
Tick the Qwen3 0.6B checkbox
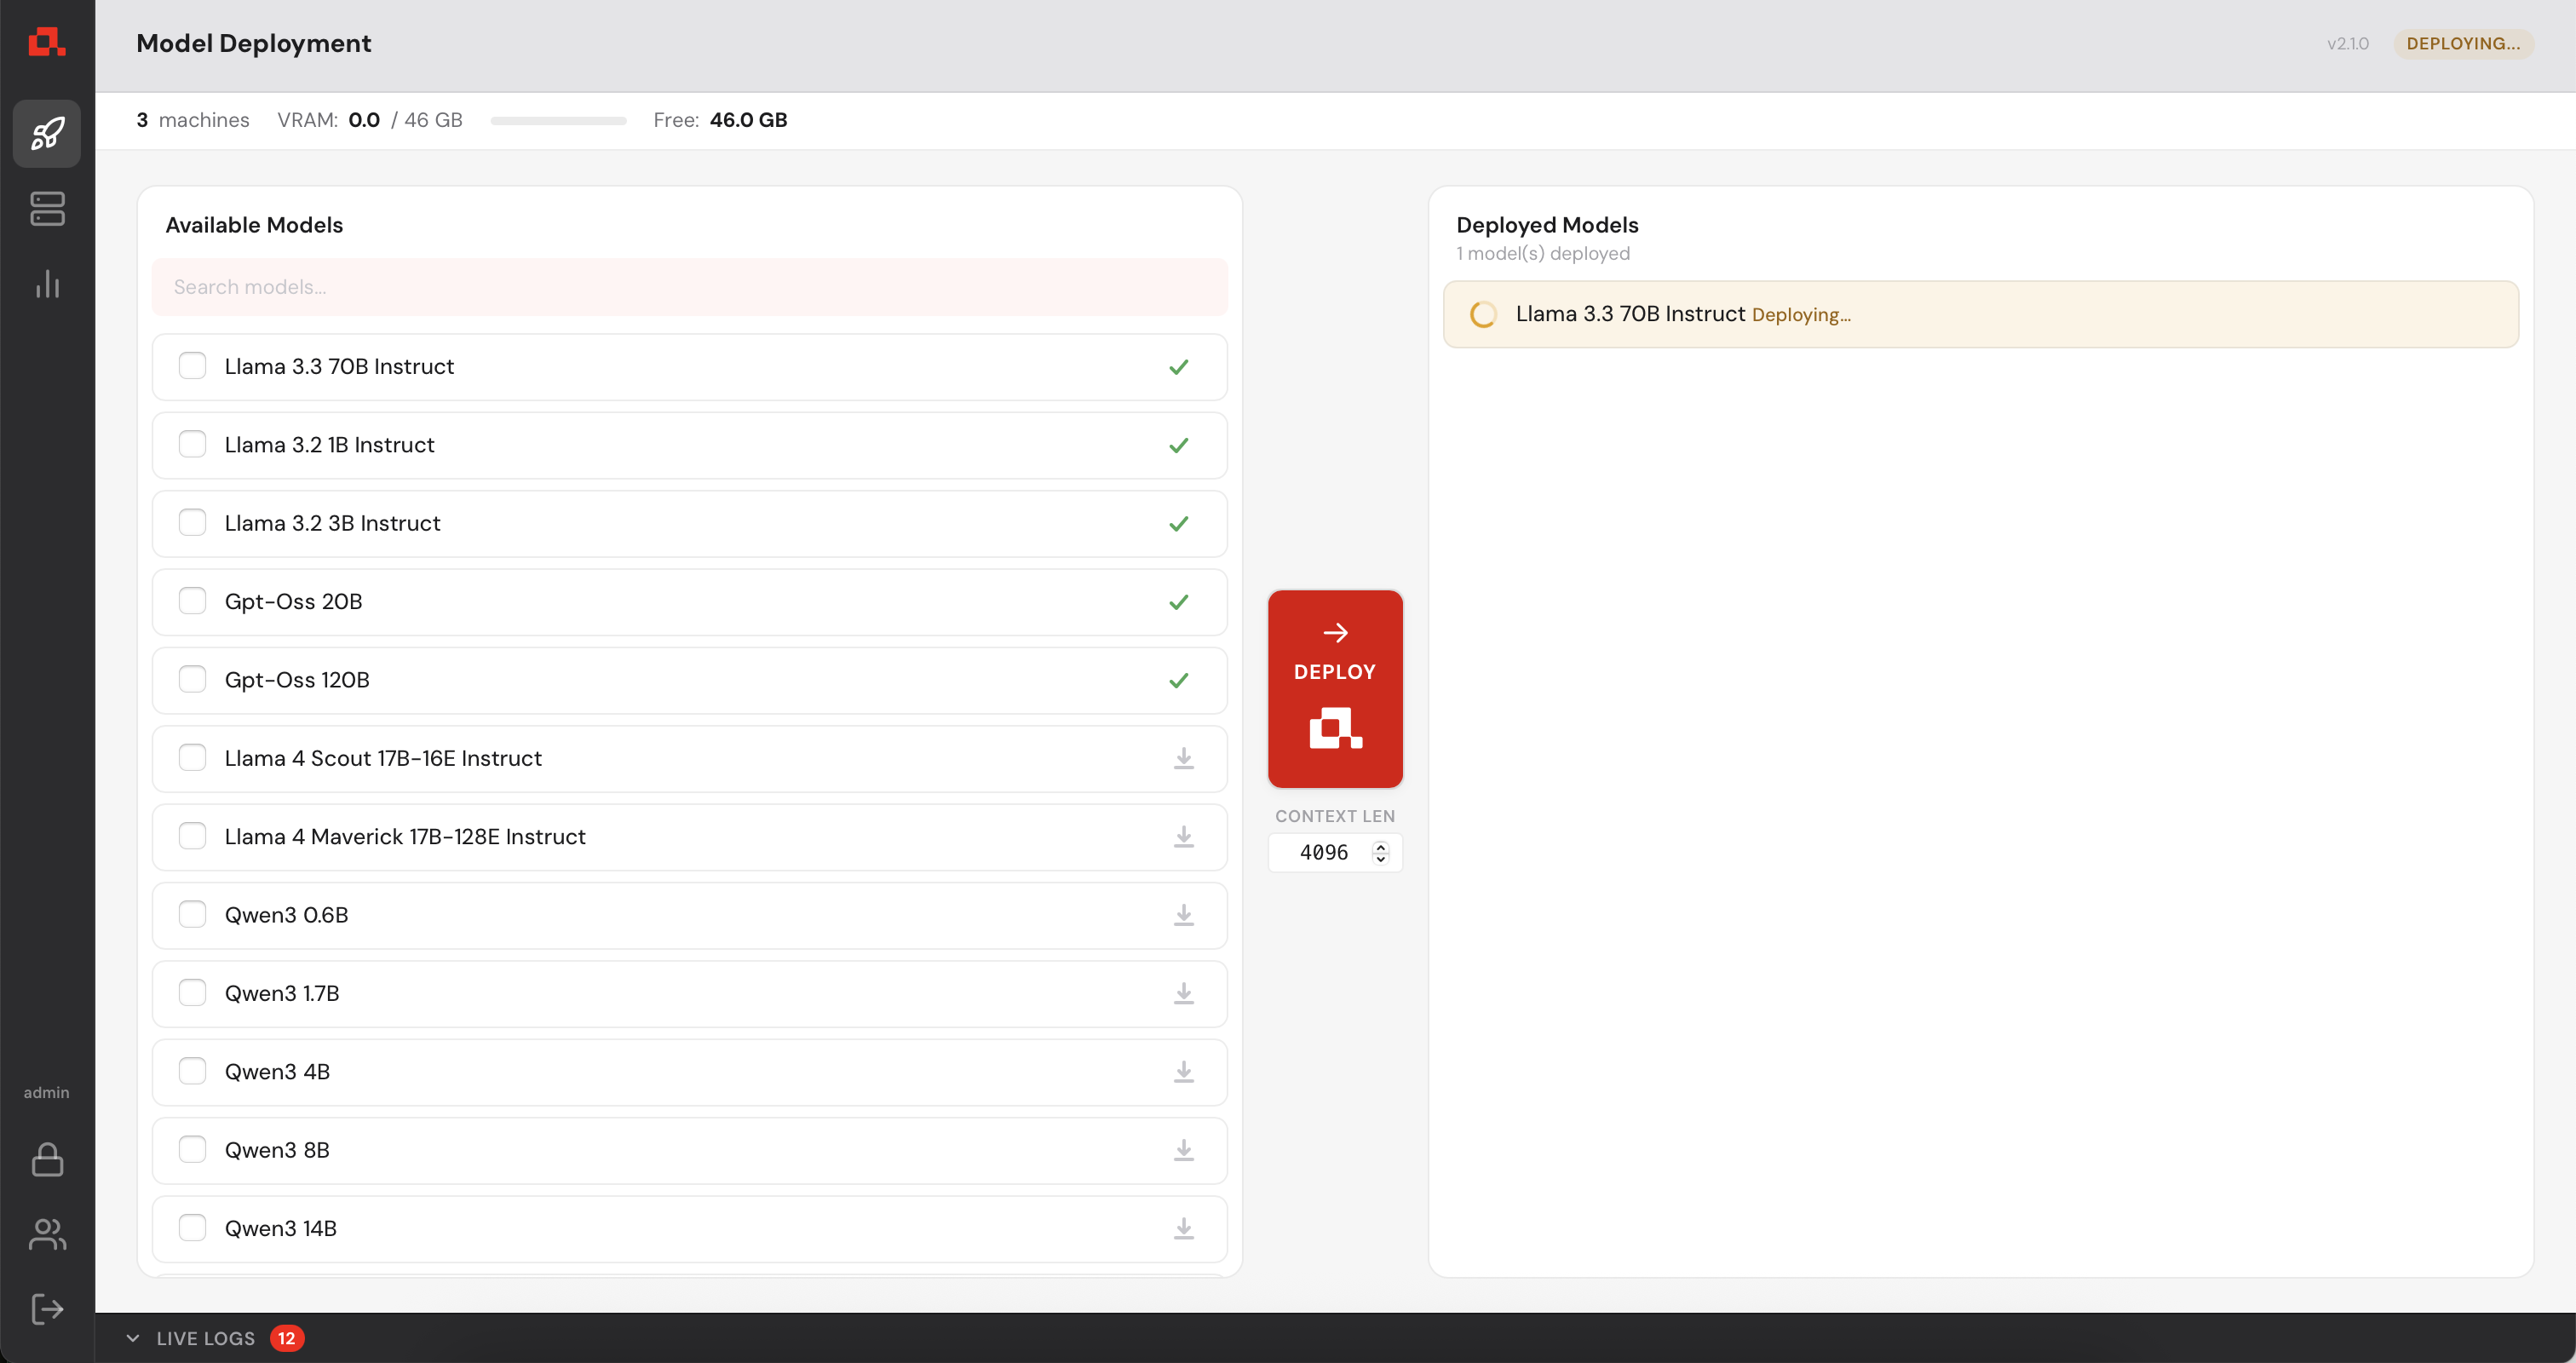tap(192, 914)
